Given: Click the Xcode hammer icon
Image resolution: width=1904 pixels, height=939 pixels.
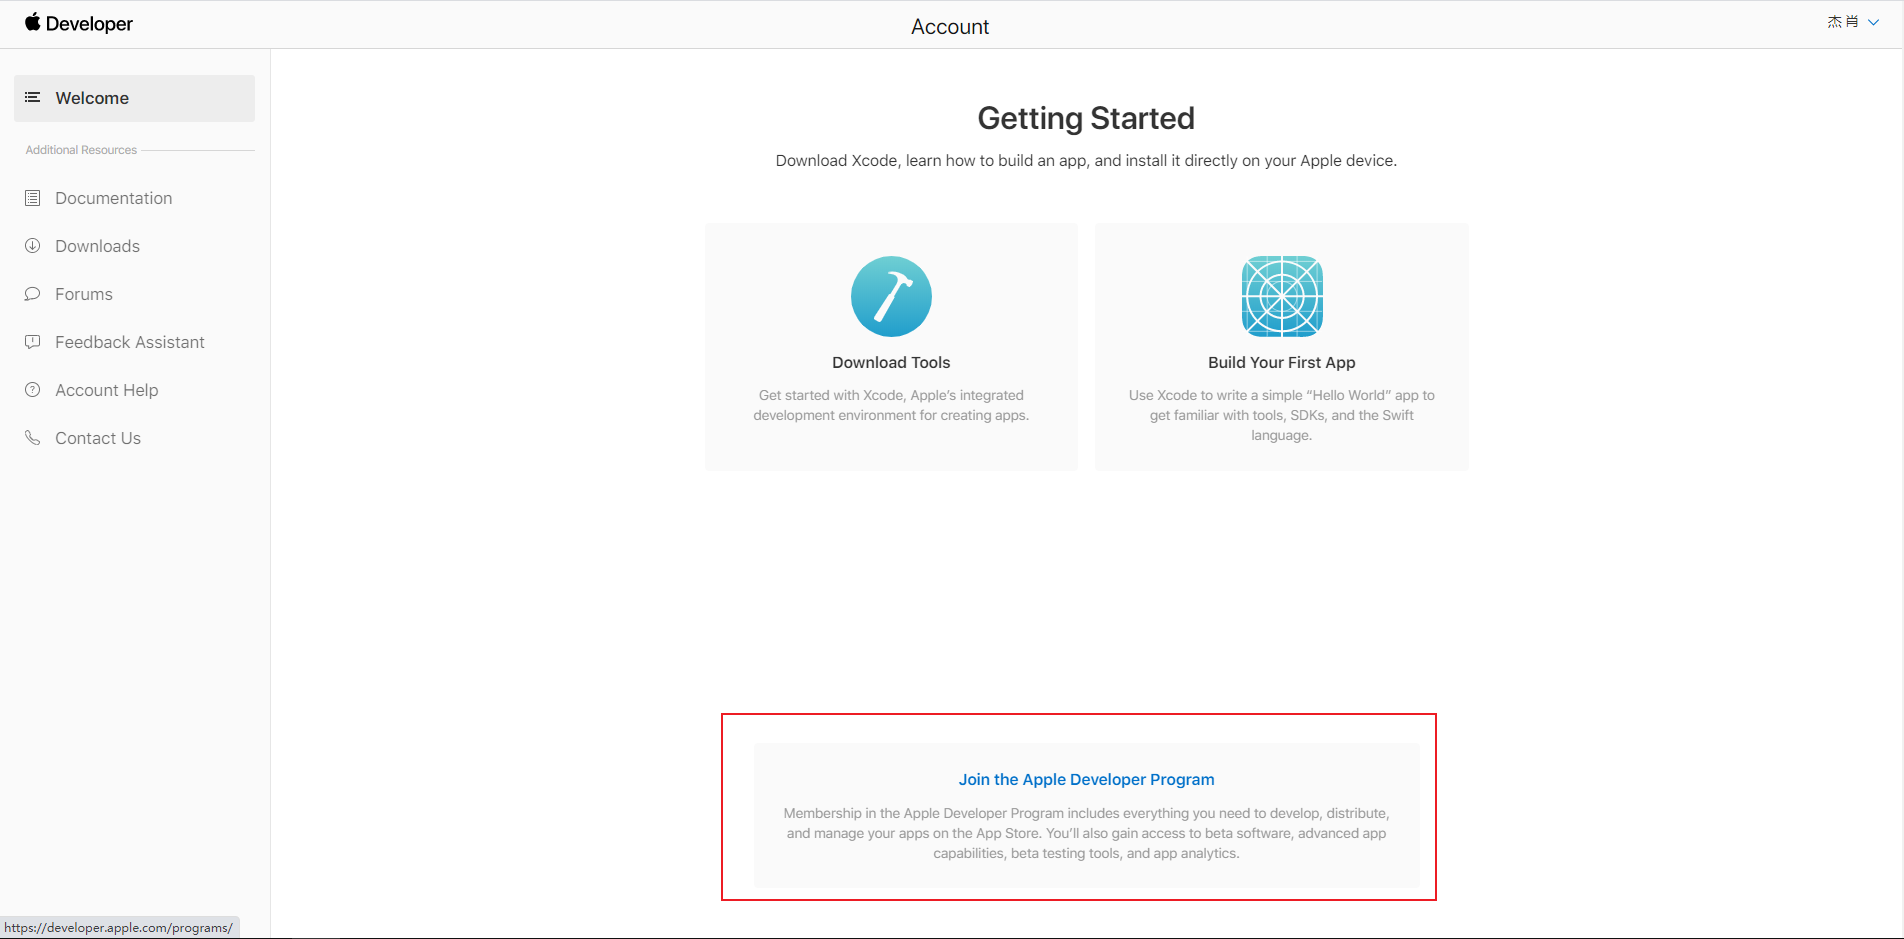Looking at the screenshot, I should (x=891, y=296).
